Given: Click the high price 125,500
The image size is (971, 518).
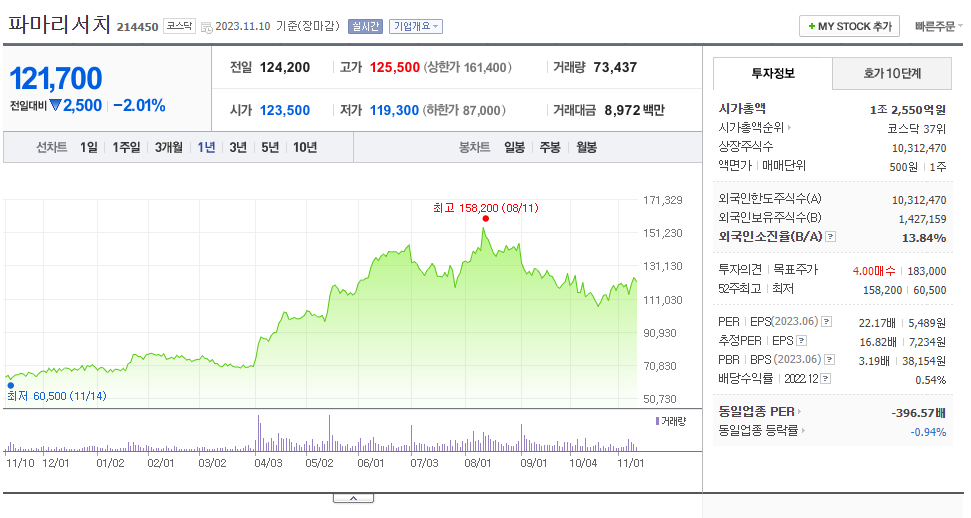Looking at the screenshot, I should click(x=394, y=68).
